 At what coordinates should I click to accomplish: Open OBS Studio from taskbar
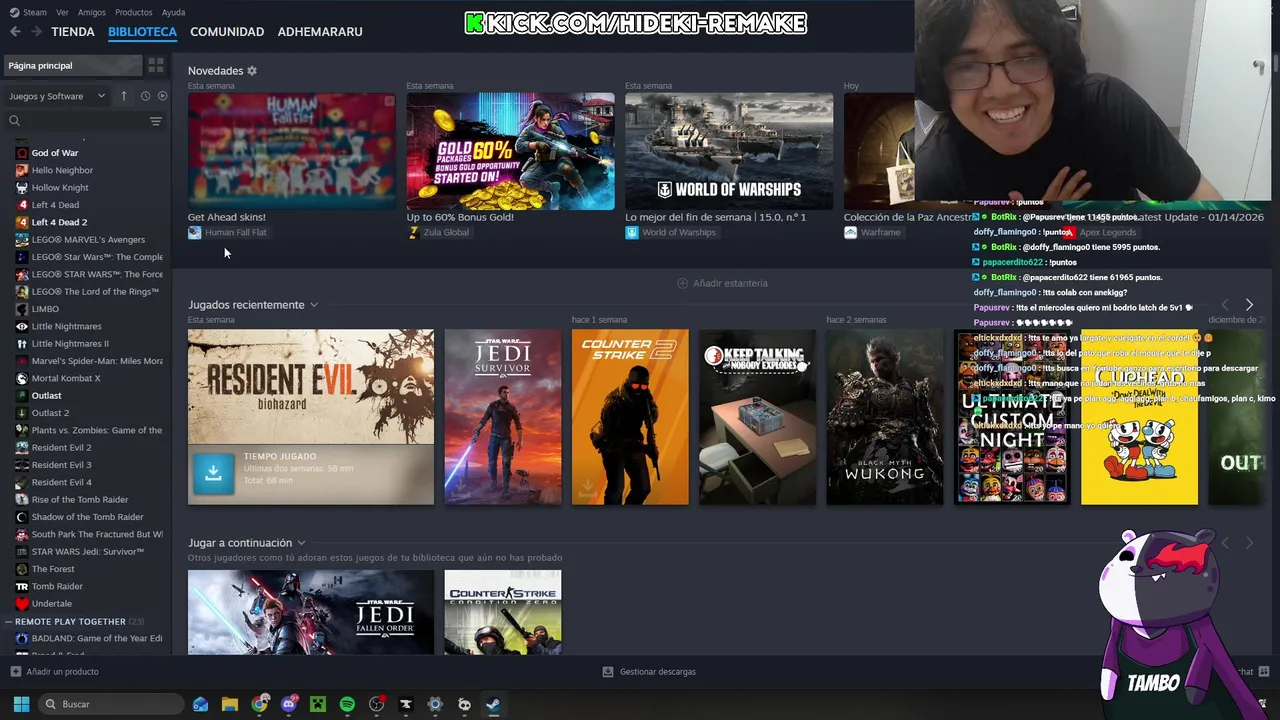(x=376, y=704)
